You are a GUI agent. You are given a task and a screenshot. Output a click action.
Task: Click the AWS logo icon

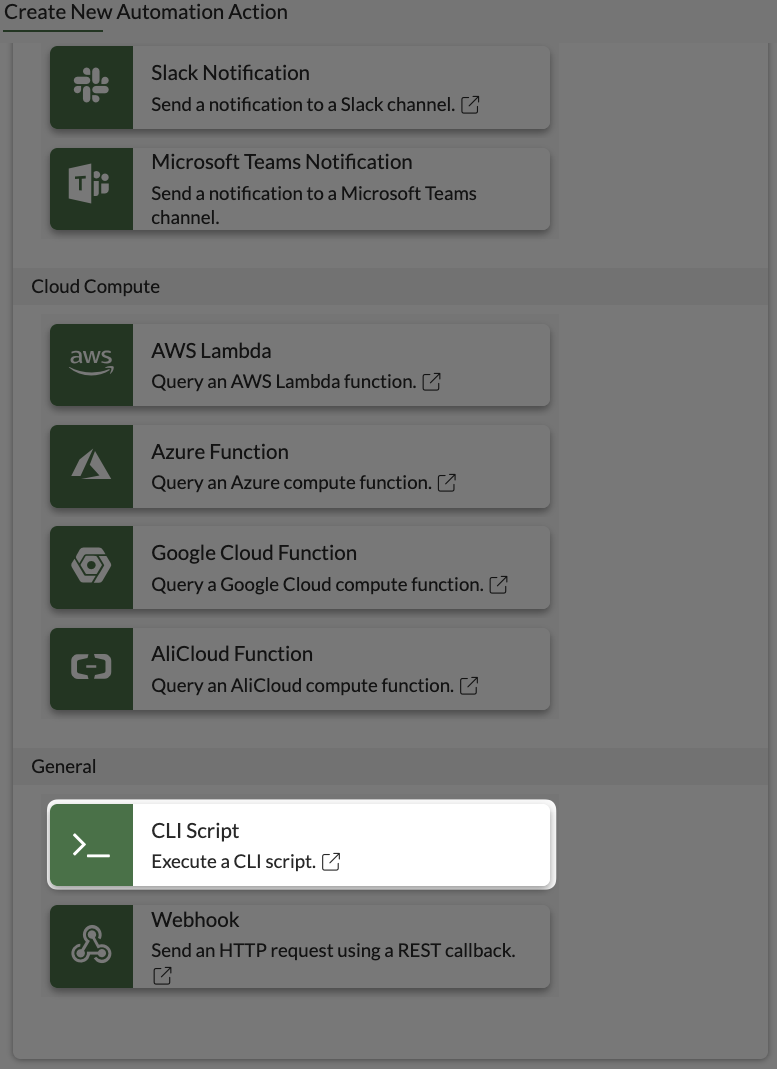(x=91, y=362)
